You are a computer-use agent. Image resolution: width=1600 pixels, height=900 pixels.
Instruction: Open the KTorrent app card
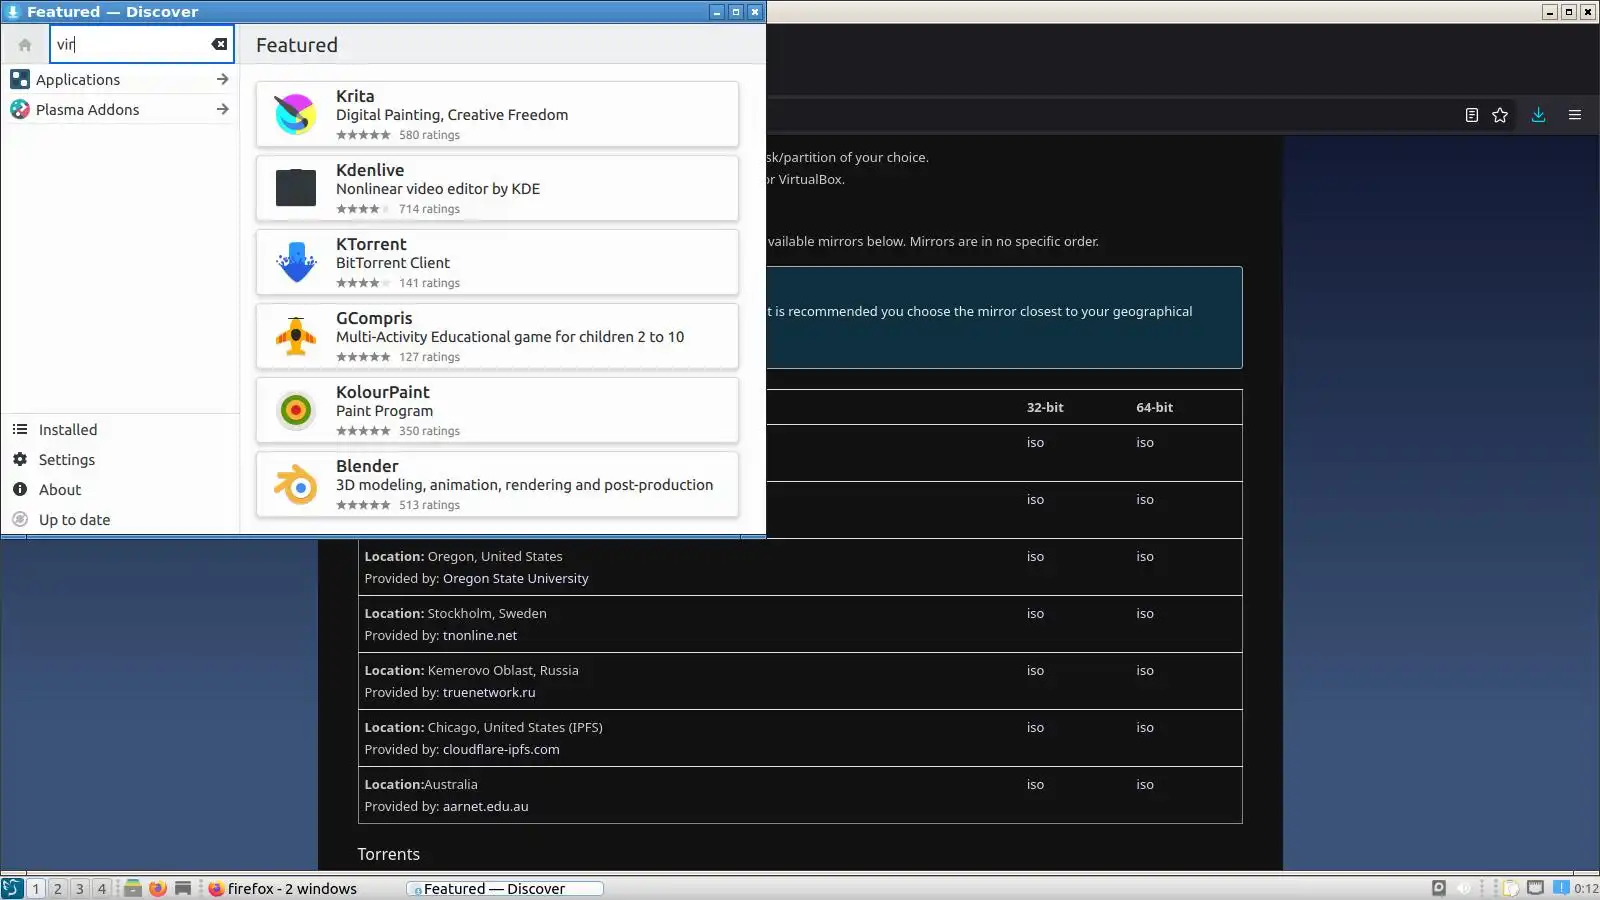click(497, 262)
